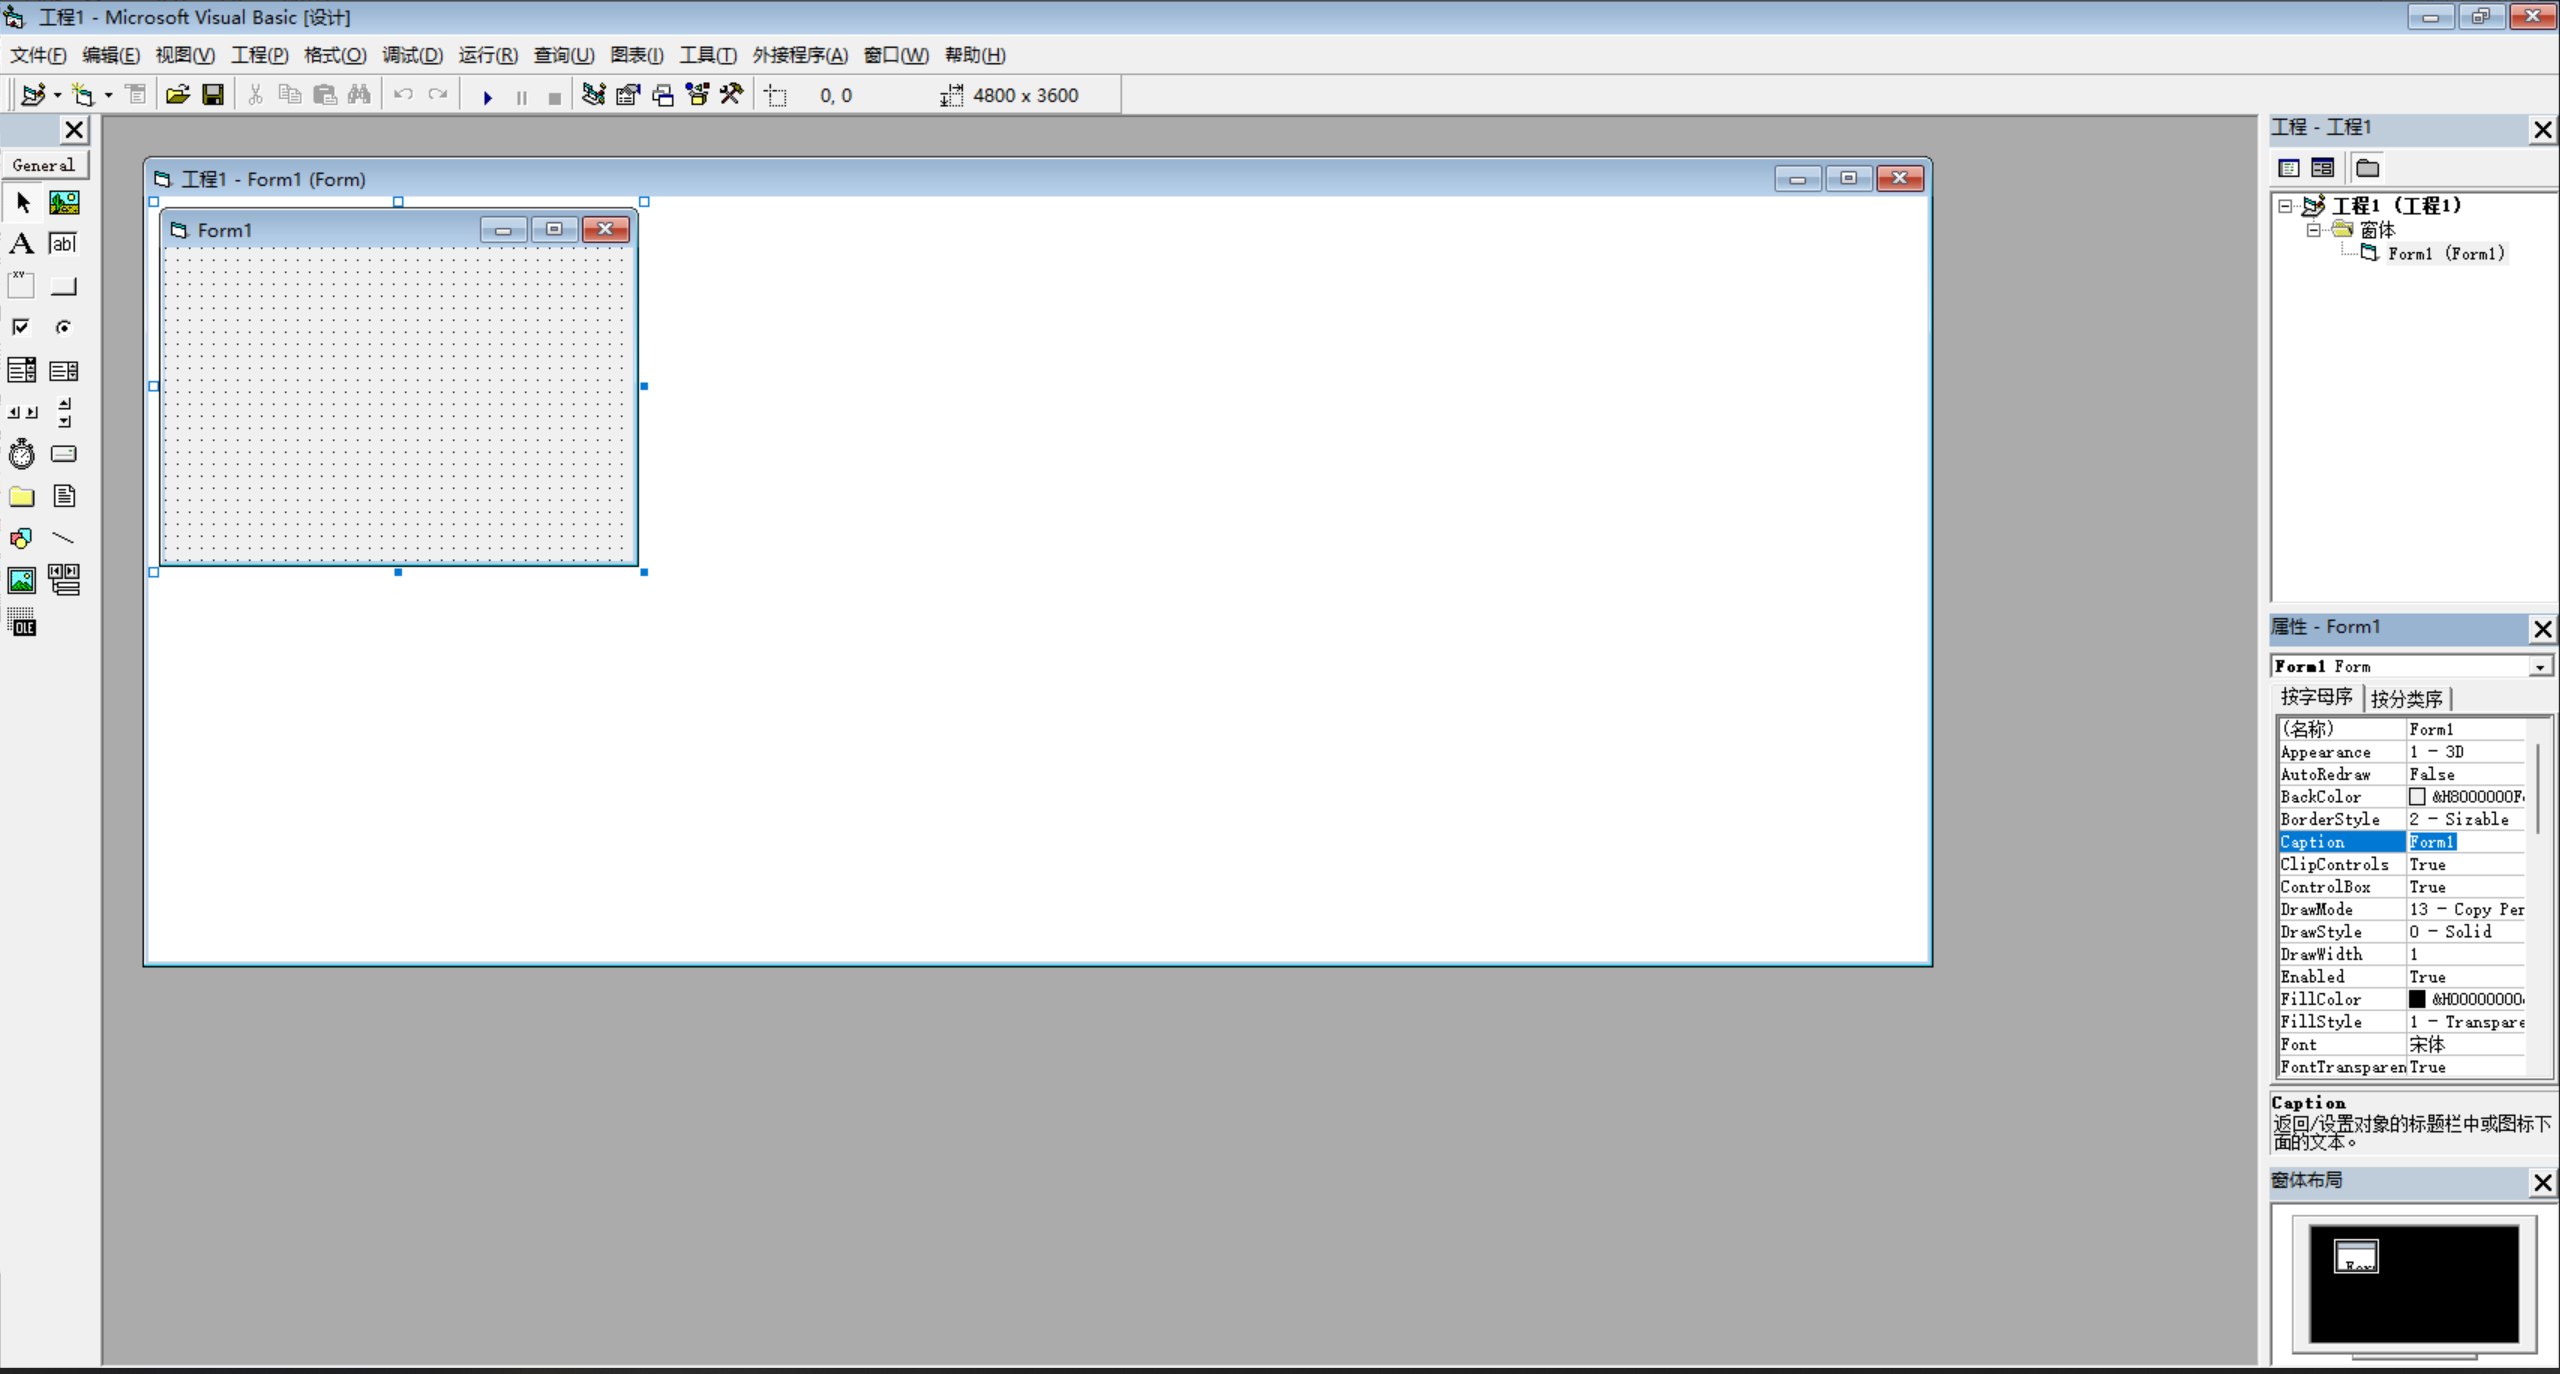Viewport: 2560px width, 1374px height.
Task: Show the Toolbox via hammer icon
Action: coord(732,95)
